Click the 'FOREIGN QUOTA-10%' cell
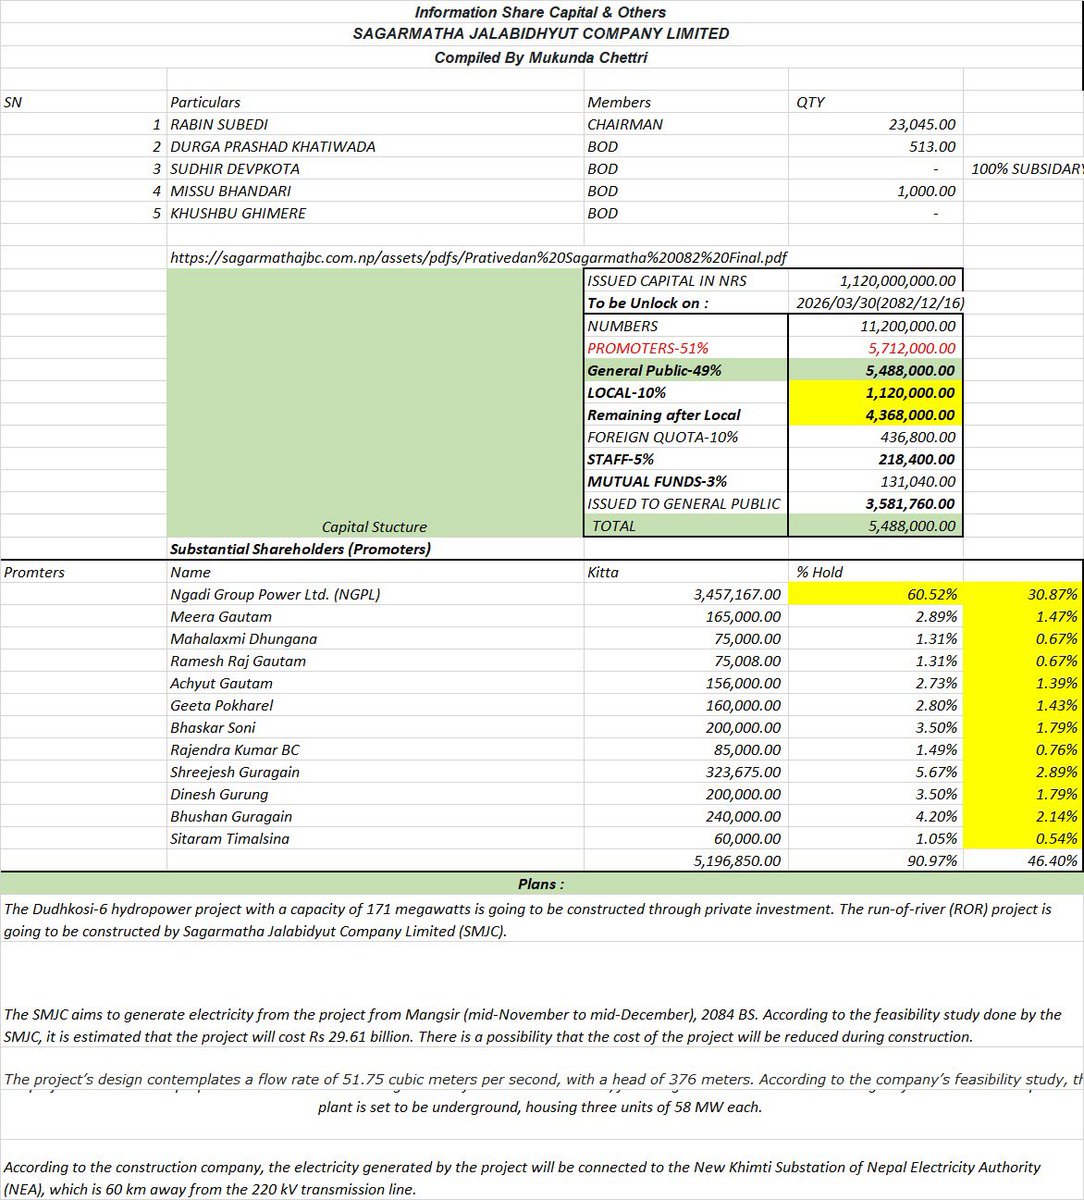Viewport: 1084px width, 1200px height. 685,437
